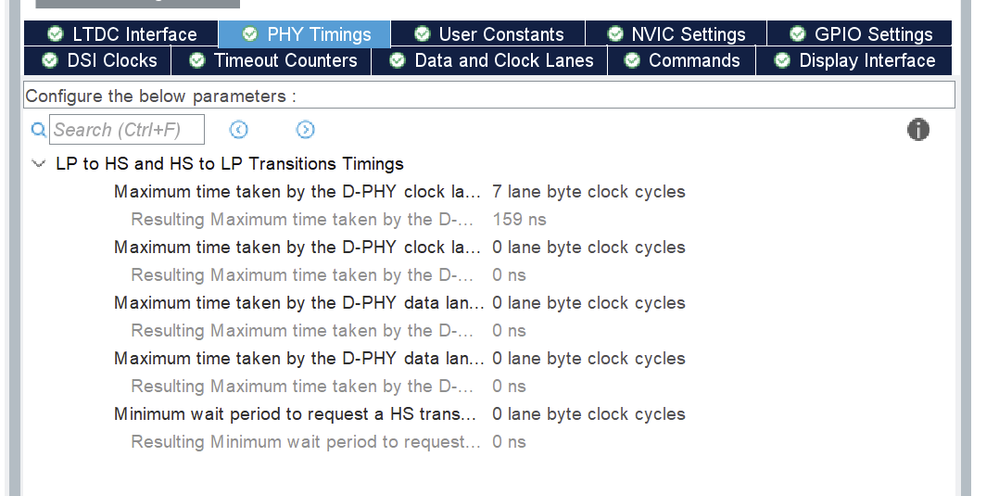Focus the parameter search field
999x496 pixels.
coord(127,130)
